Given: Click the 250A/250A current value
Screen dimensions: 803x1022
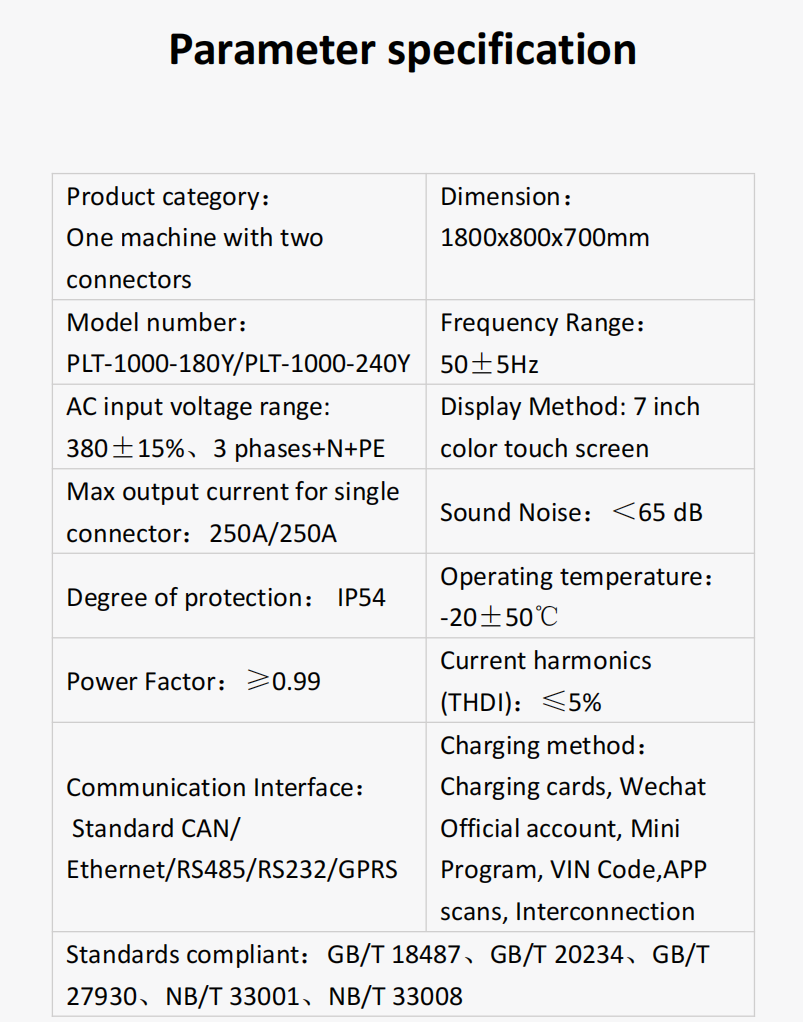Looking at the screenshot, I should [273, 534].
